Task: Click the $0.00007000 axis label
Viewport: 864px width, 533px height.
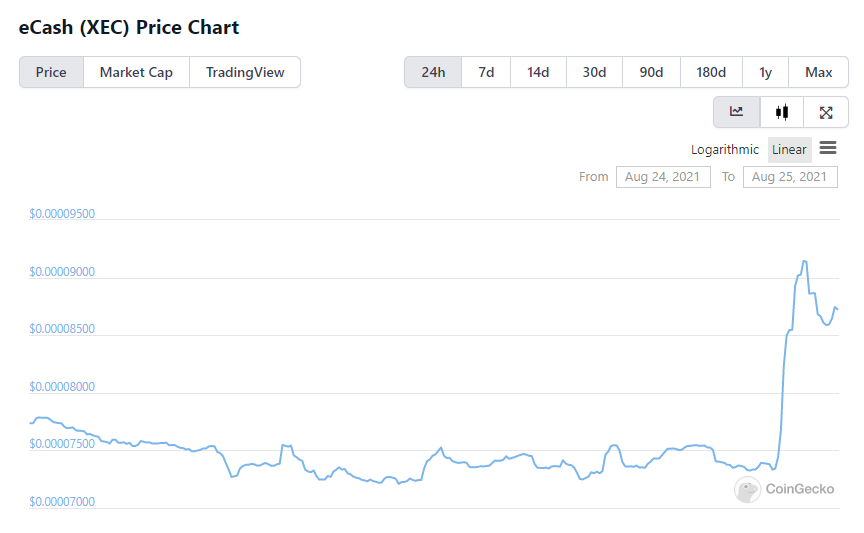Action: (x=62, y=502)
